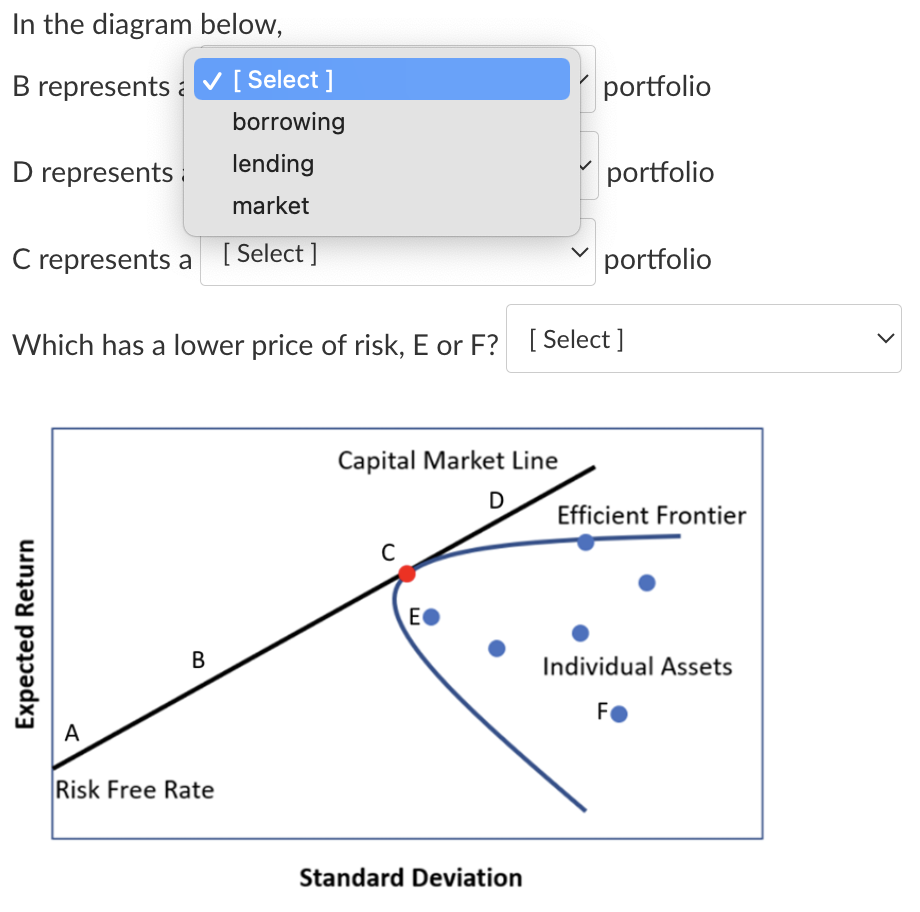Select "lending" in the dropdown list
The image size is (920, 912).
click(x=273, y=163)
